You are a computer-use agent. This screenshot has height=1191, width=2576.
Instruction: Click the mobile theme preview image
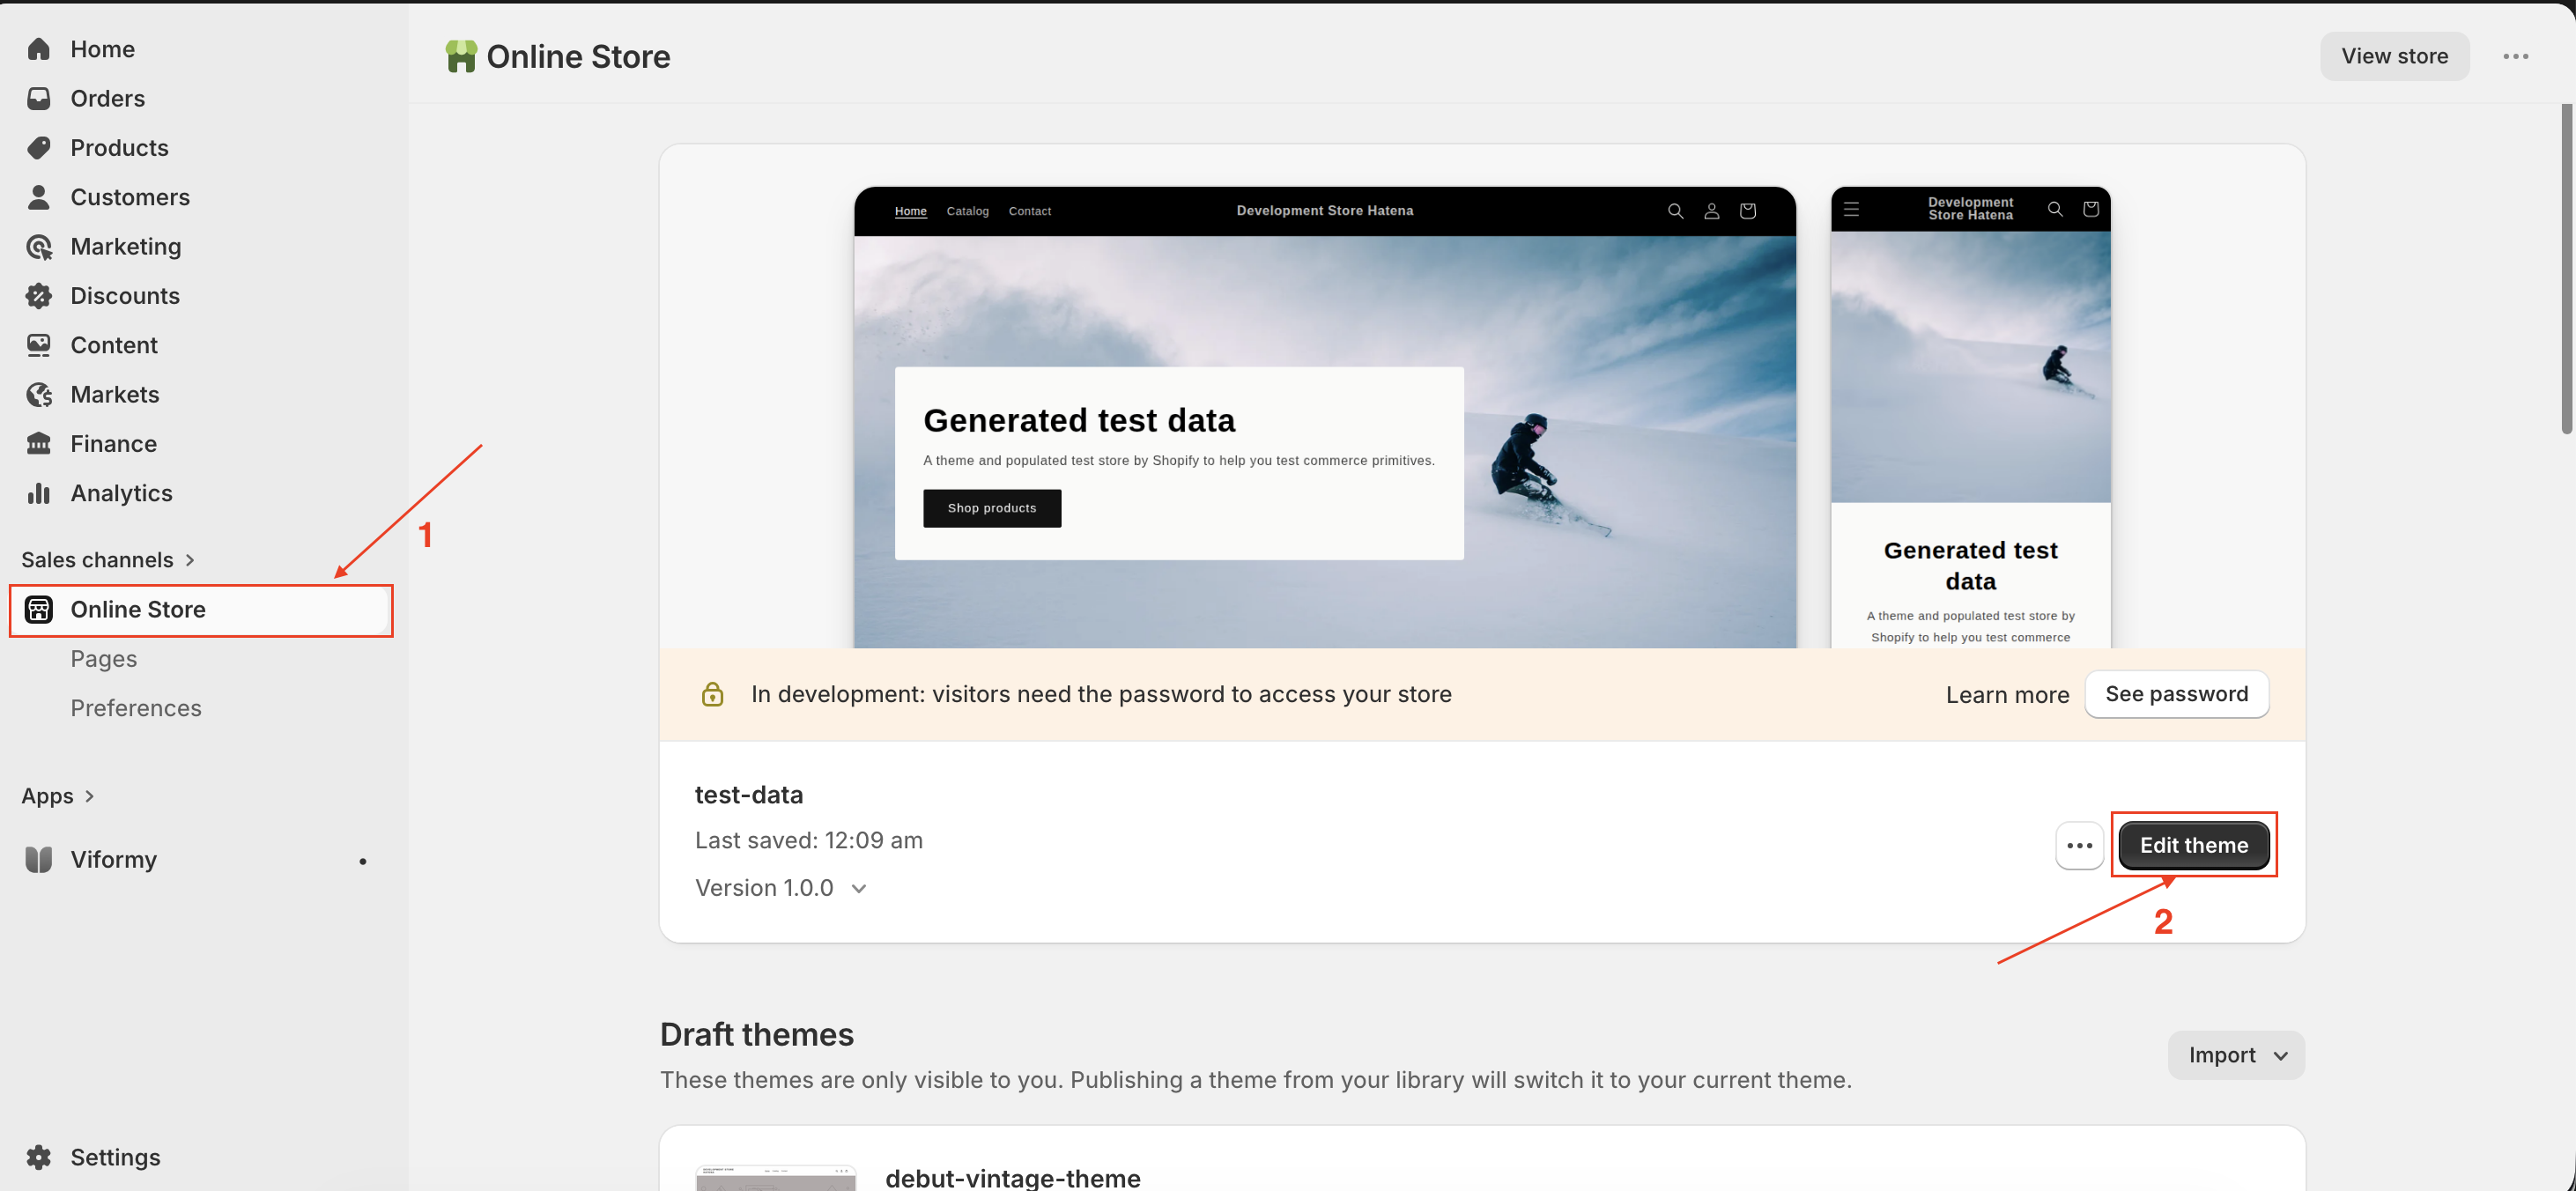pyautogui.click(x=1970, y=418)
